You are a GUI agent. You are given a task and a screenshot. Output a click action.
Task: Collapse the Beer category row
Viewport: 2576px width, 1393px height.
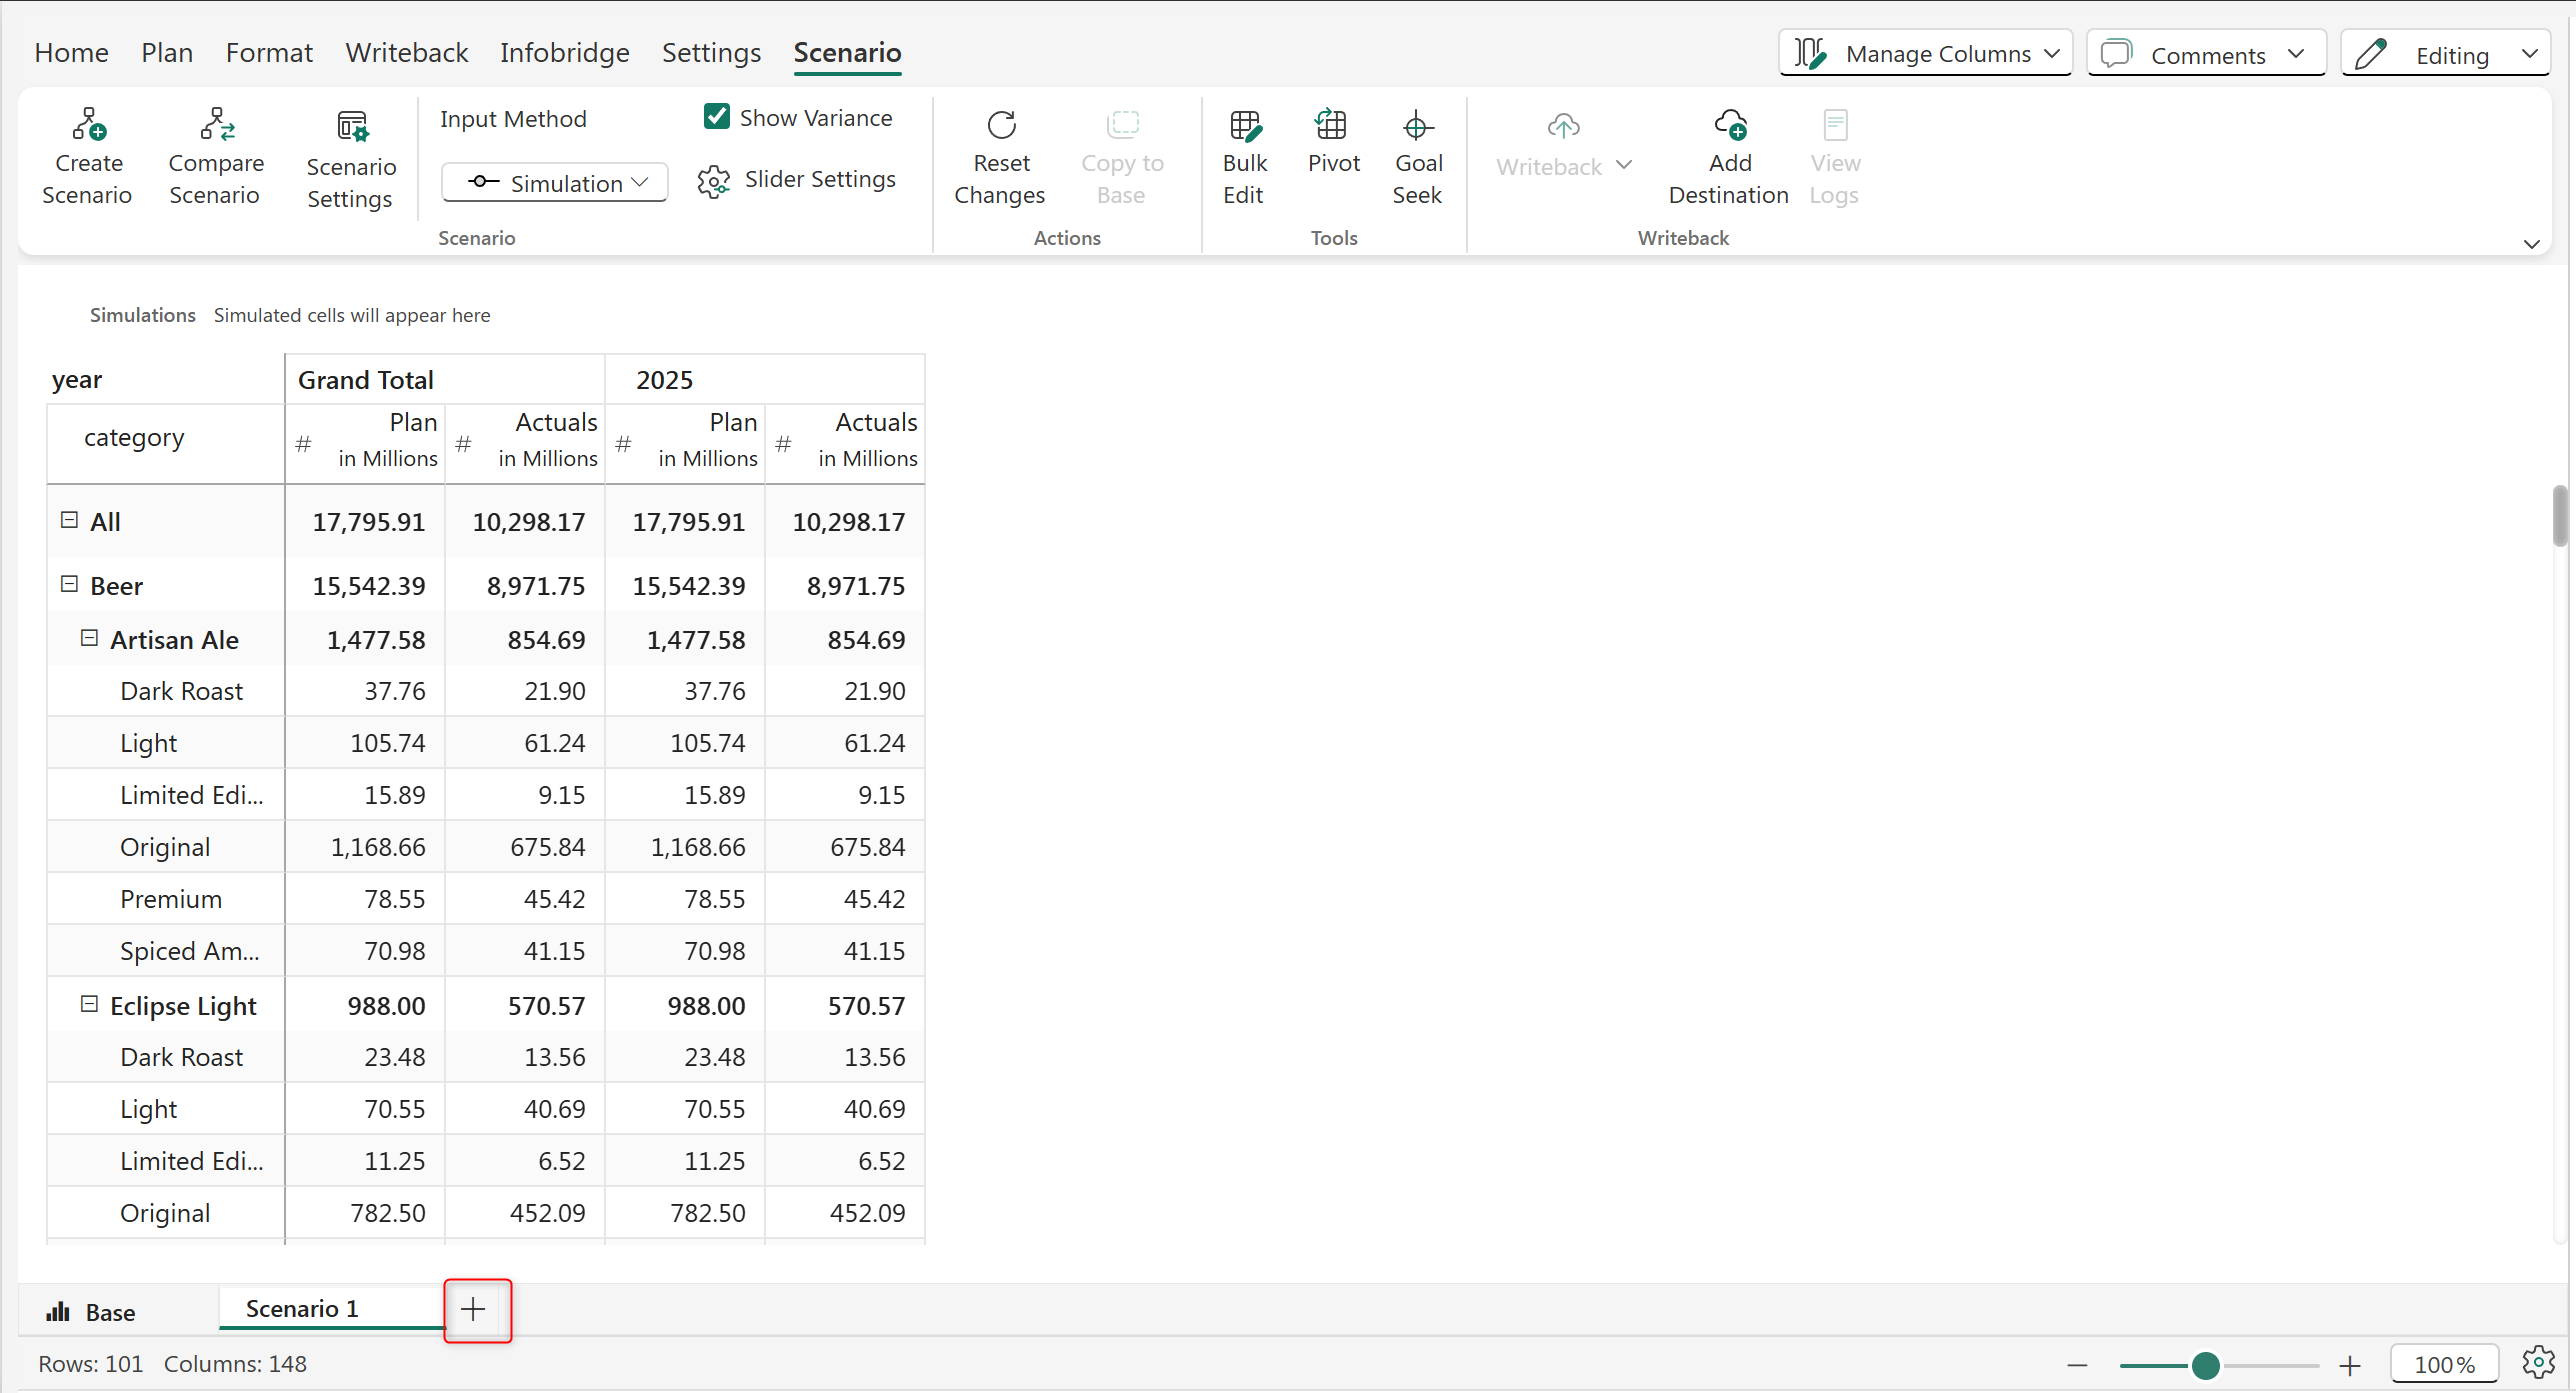click(69, 584)
